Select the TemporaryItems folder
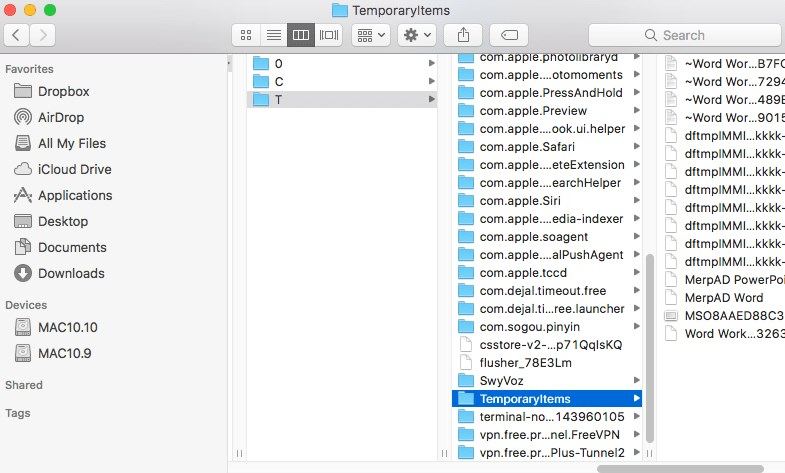This screenshot has height=473, width=785. point(547,399)
